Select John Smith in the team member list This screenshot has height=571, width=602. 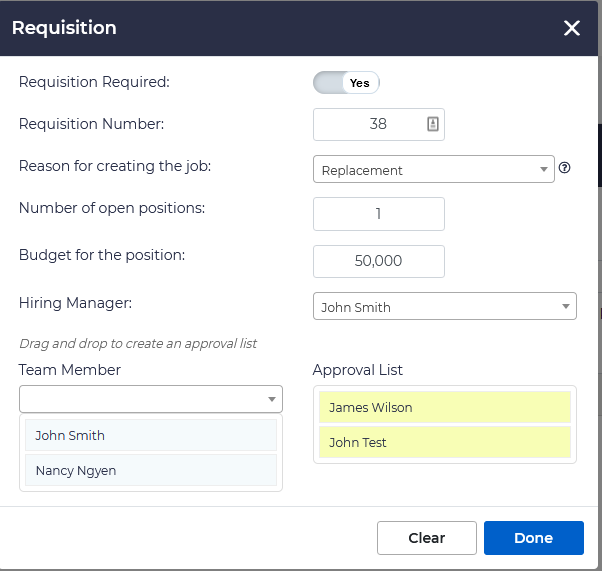click(150, 435)
